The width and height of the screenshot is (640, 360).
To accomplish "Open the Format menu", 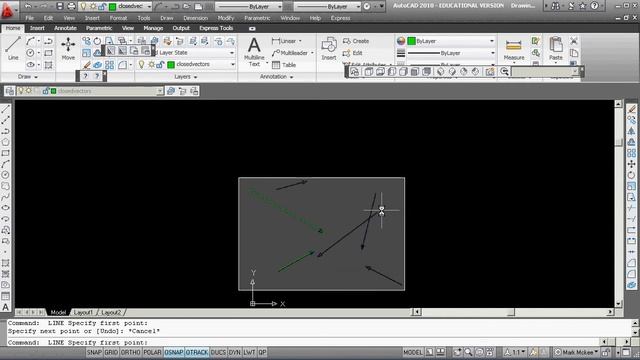I will coord(118,18).
